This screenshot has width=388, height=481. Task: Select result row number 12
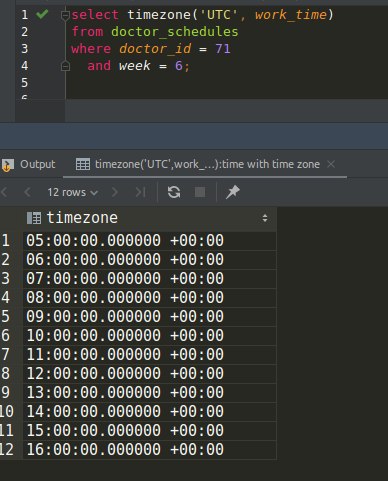pyautogui.click(x=7, y=450)
